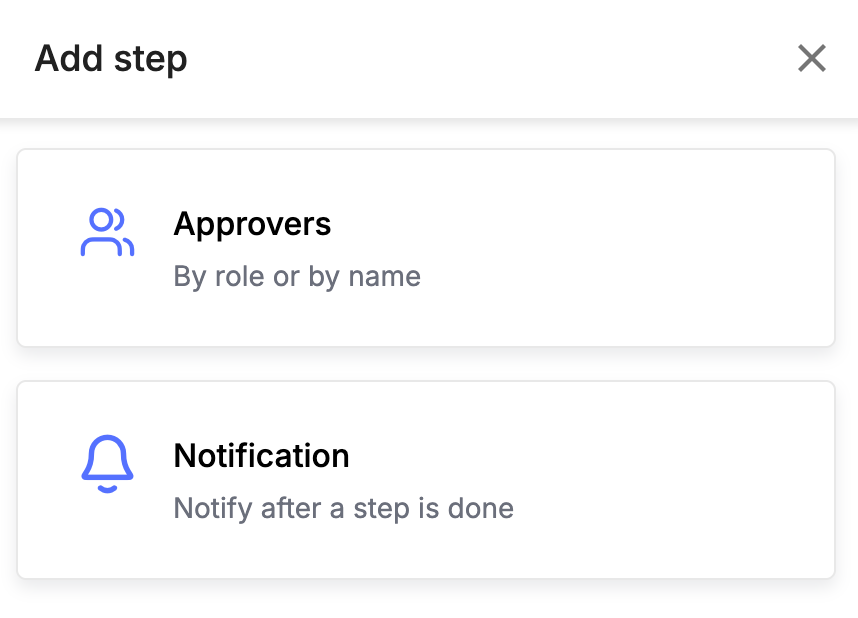This screenshot has height=618, width=858.
Task: Select the Notification step option
Action: coord(426,480)
